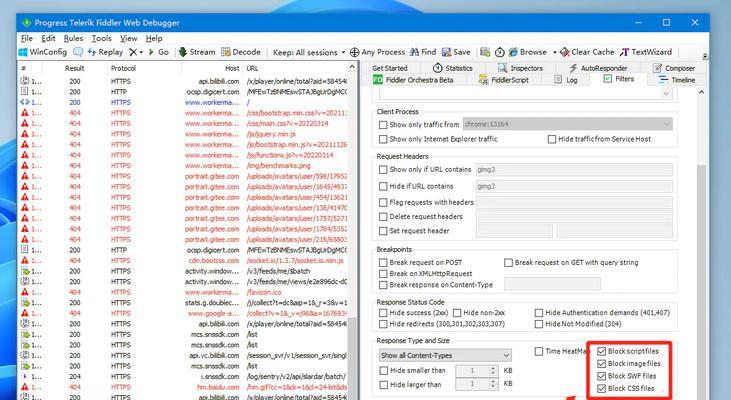
Task: Check Break on XMLHttpRequest
Action: pos(383,274)
